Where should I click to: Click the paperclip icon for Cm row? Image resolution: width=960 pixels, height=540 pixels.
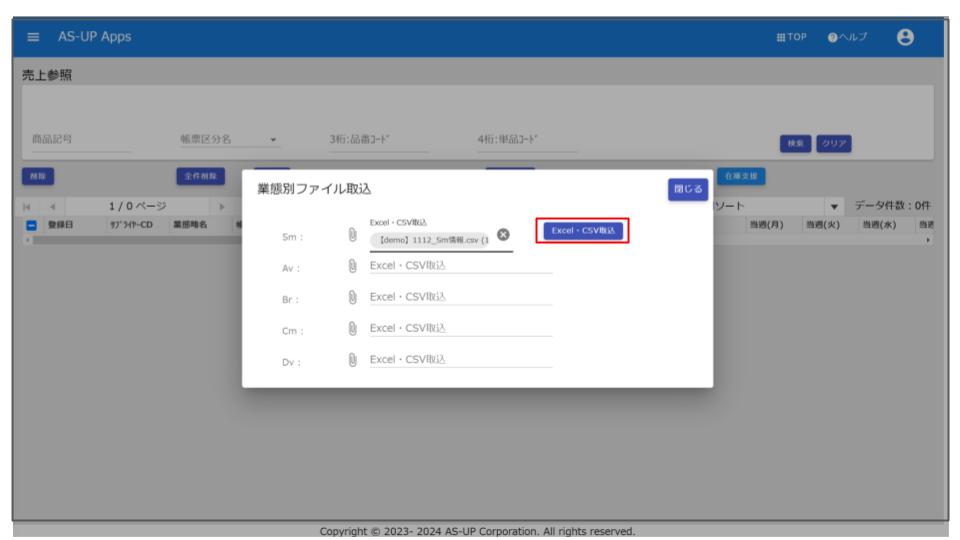[352, 328]
